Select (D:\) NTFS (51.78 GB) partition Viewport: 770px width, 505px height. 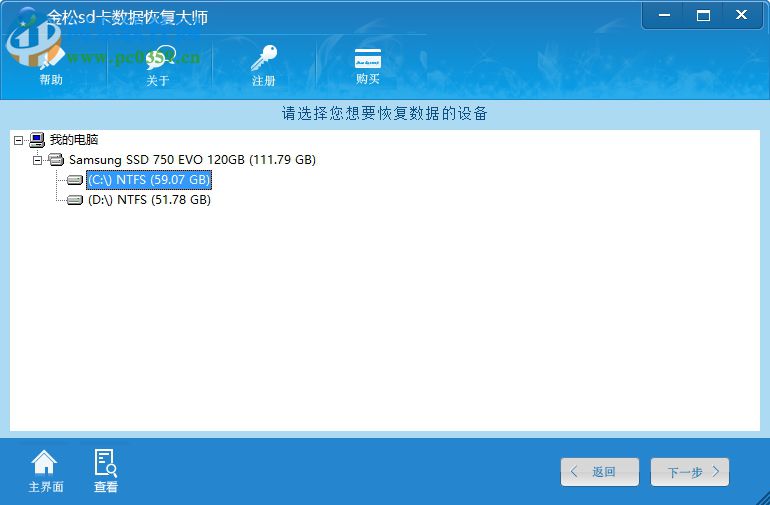pos(149,200)
